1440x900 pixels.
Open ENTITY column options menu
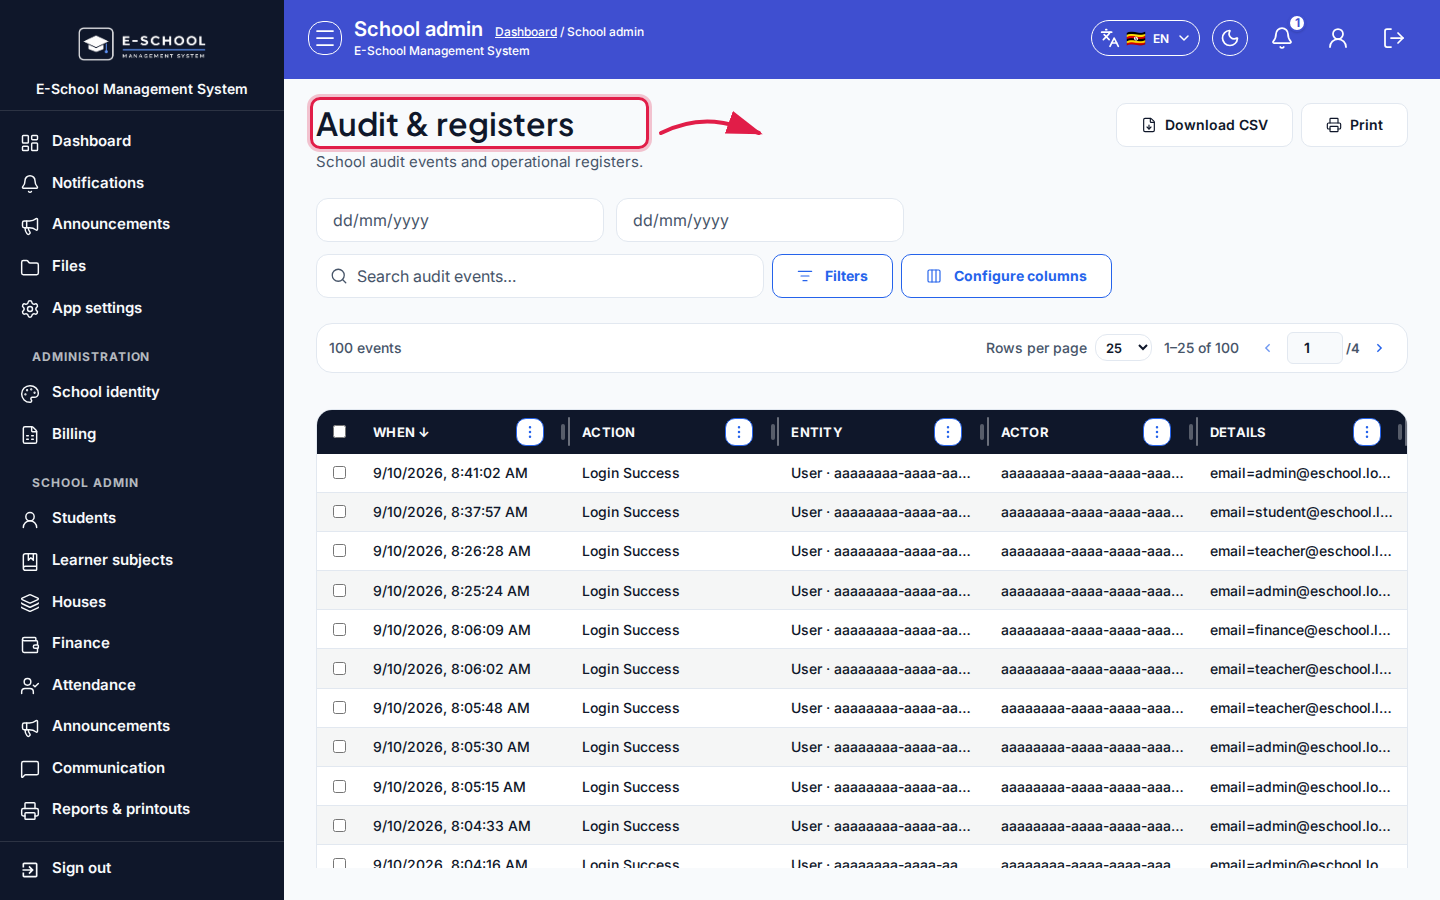(948, 432)
